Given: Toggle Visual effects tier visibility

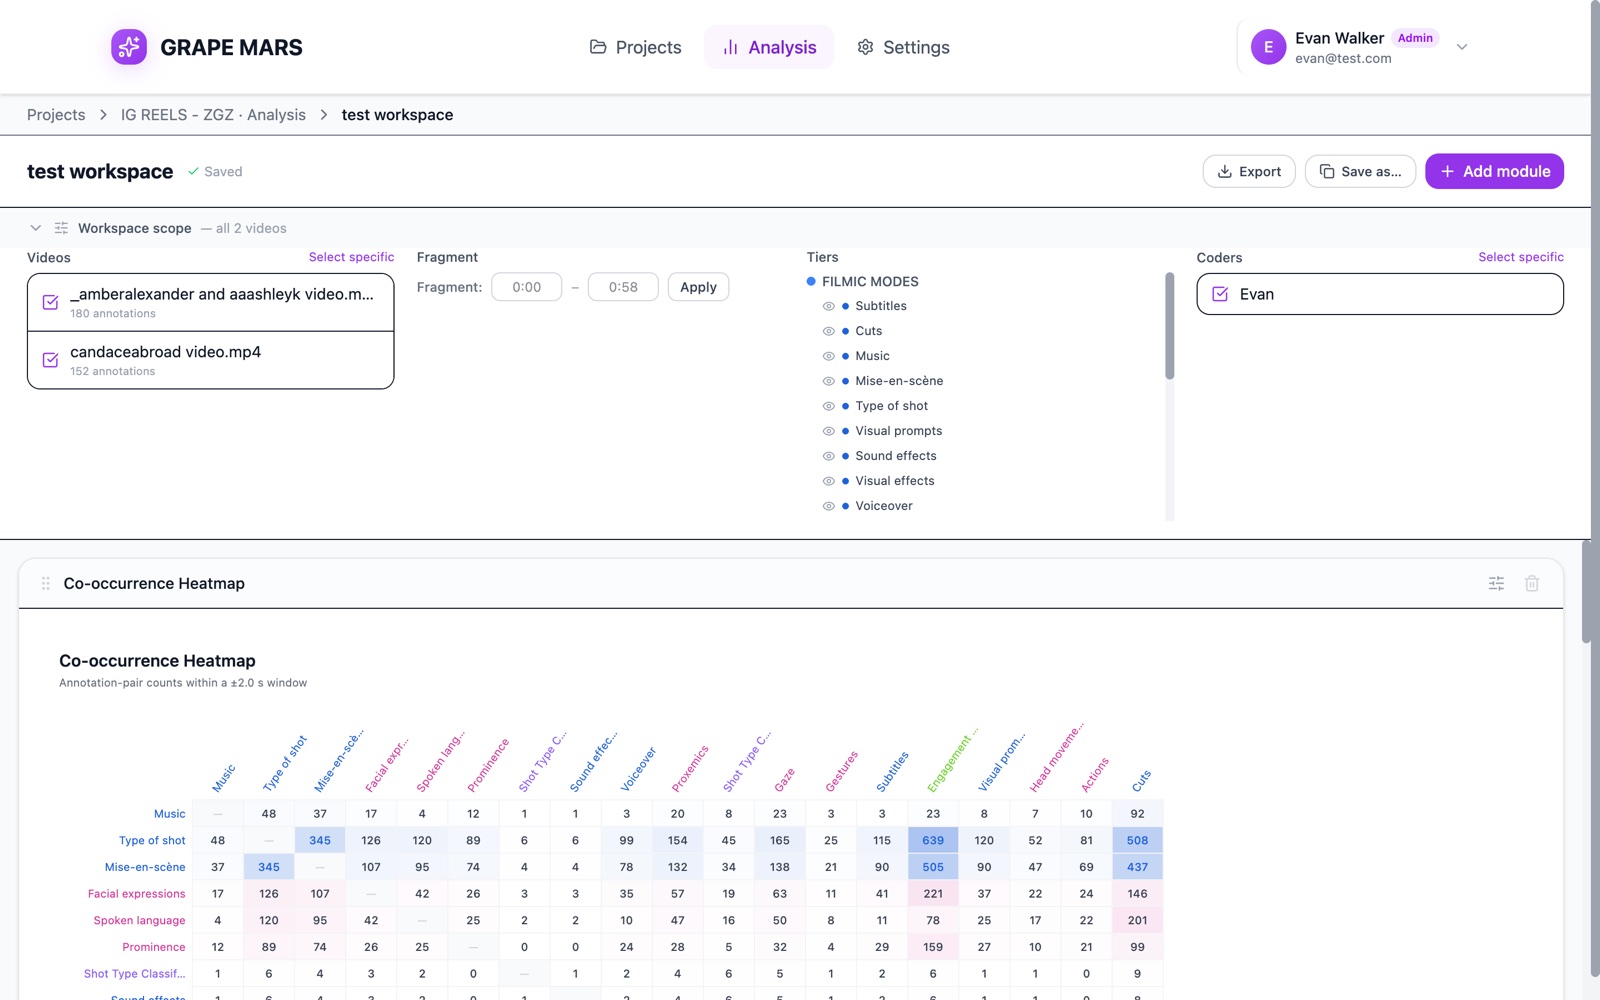Looking at the screenshot, I should [828, 481].
